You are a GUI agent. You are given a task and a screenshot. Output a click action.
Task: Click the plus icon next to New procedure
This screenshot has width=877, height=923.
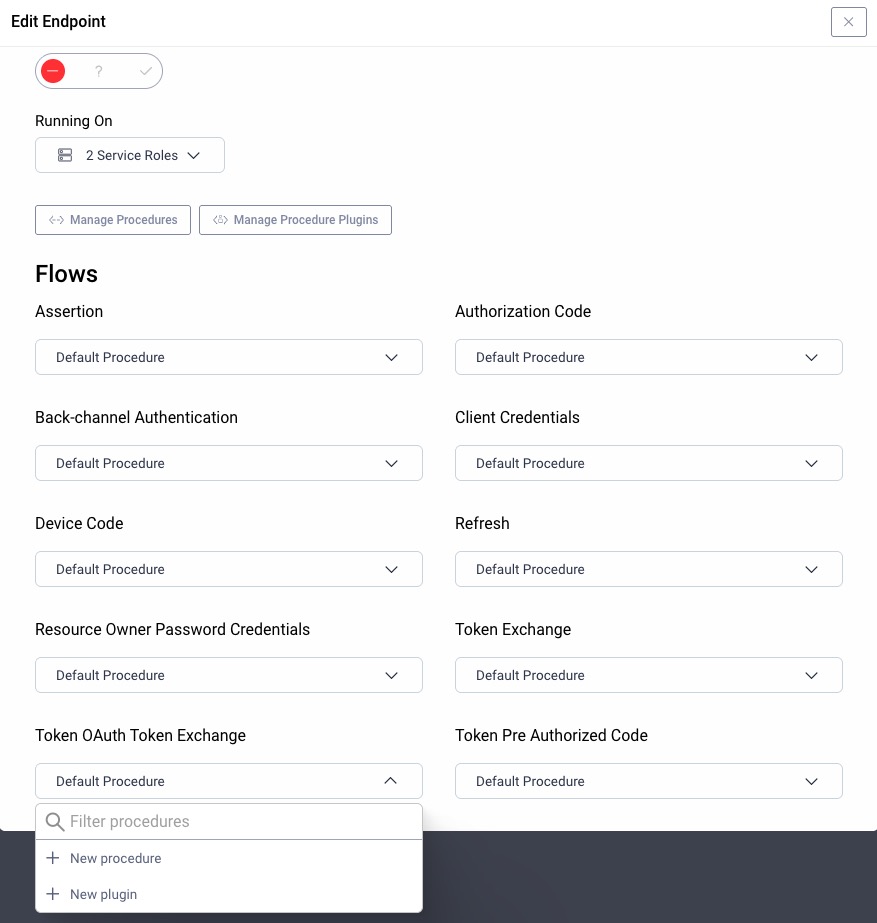[x=53, y=858]
